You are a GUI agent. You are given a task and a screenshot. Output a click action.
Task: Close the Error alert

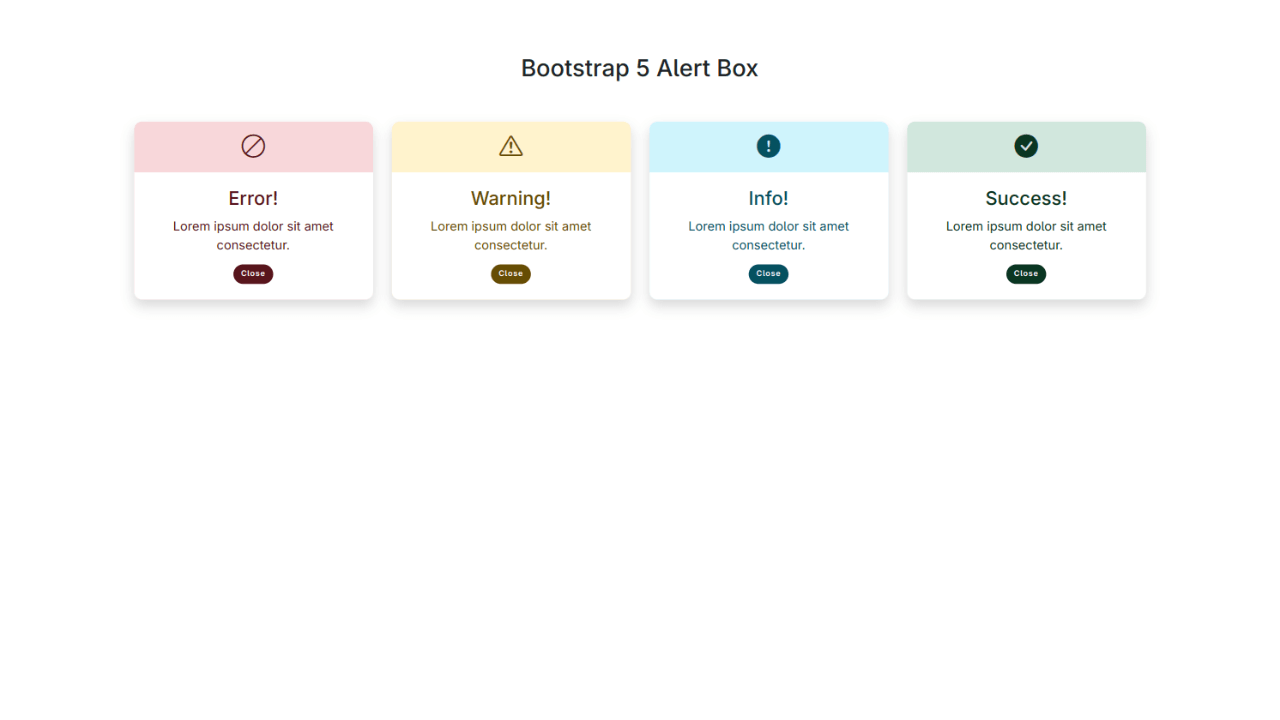coord(253,273)
